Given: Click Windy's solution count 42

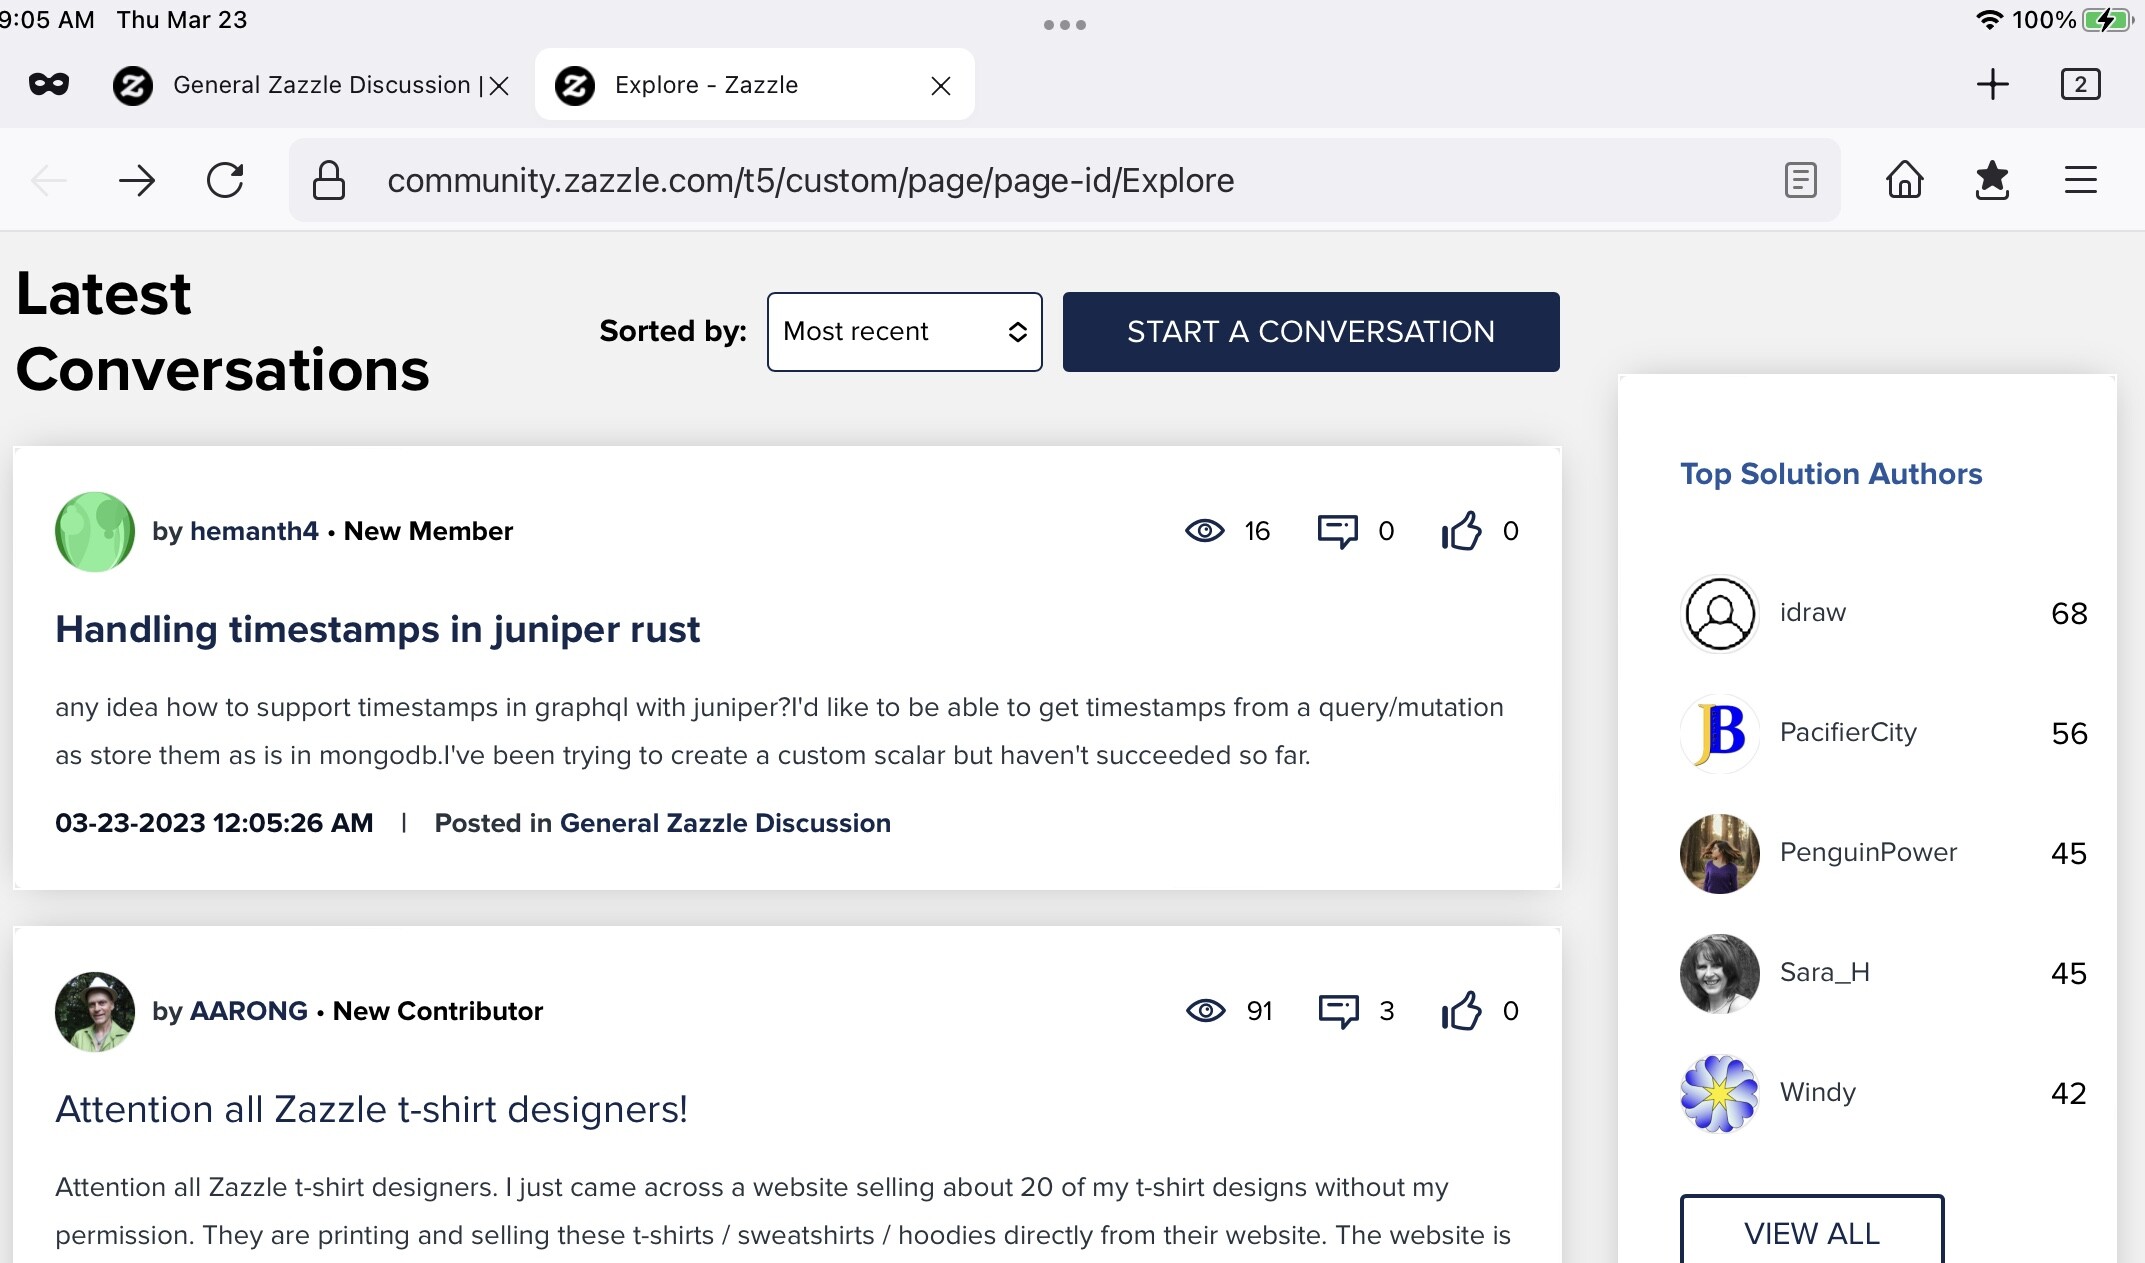Looking at the screenshot, I should [2069, 1093].
